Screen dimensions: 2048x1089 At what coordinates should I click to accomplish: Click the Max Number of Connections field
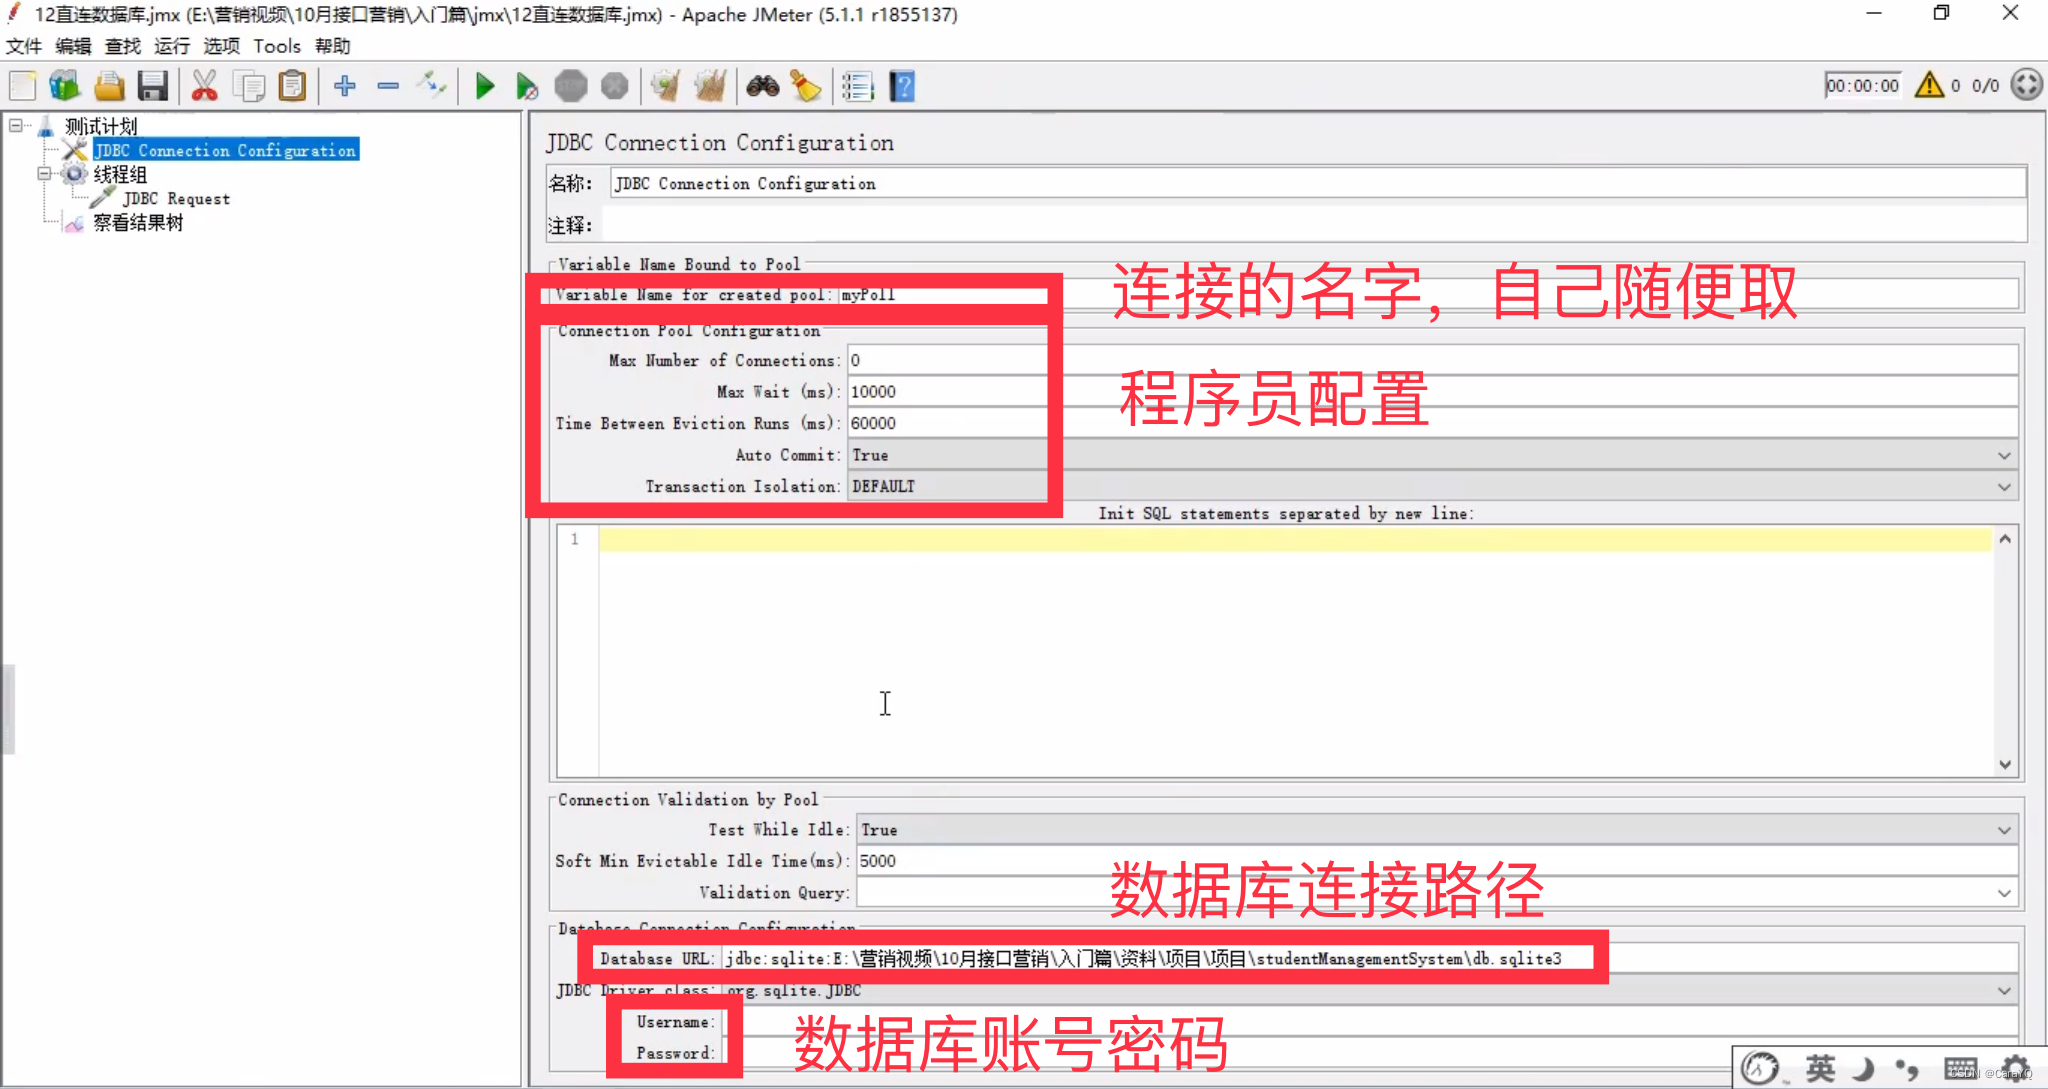(x=1432, y=360)
